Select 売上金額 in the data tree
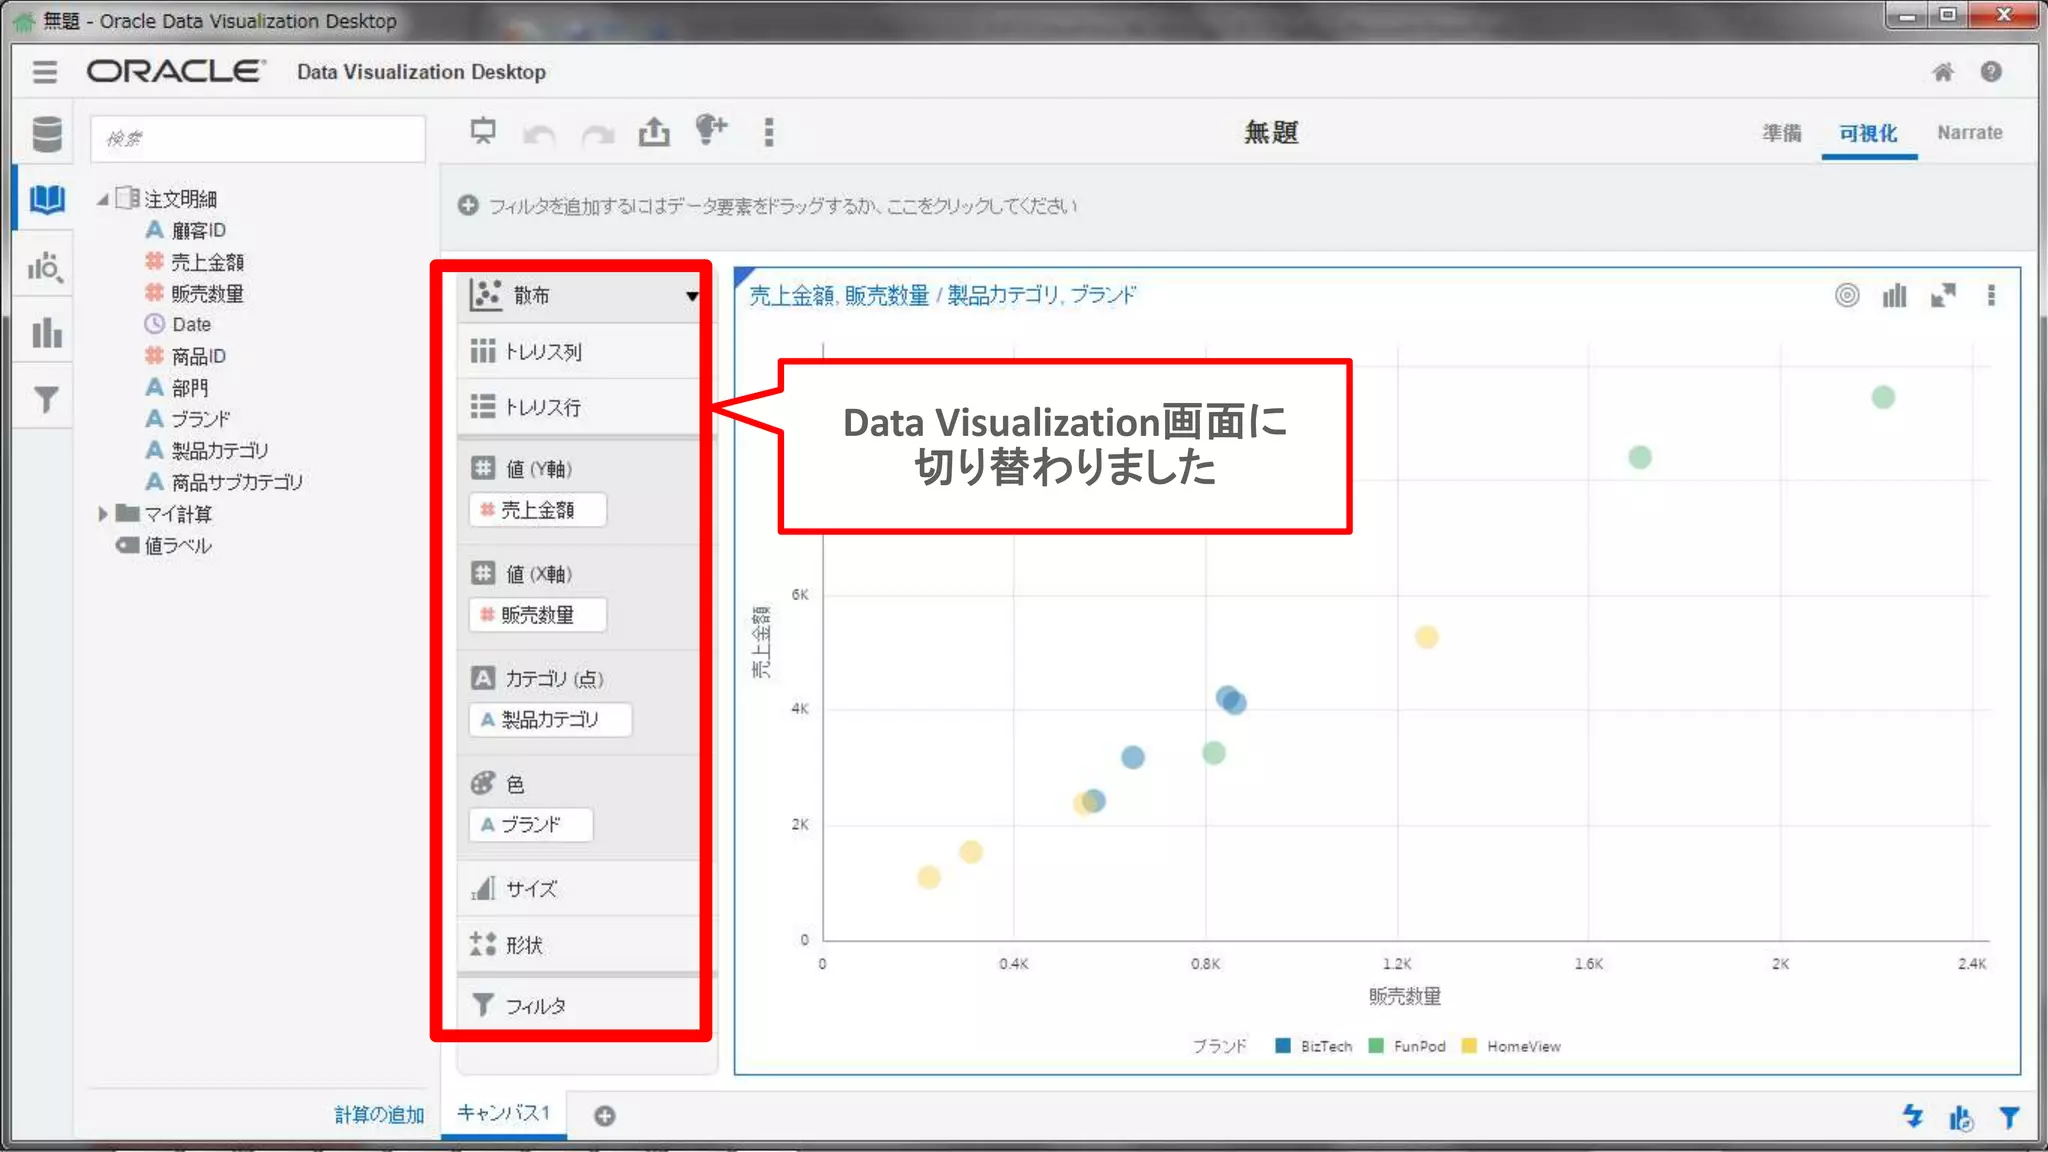The height and width of the screenshot is (1152, 2048). [x=207, y=262]
